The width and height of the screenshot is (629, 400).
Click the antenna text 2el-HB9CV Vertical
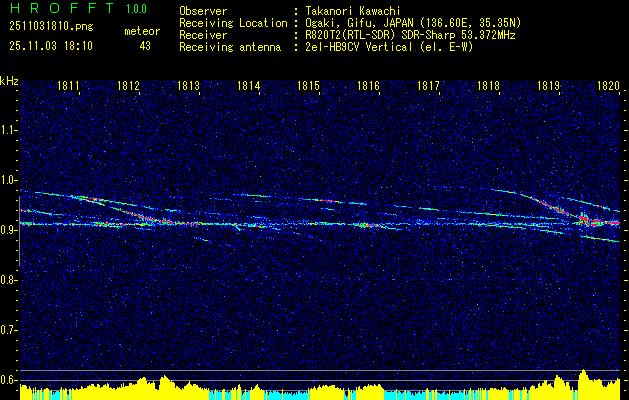coord(359,47)
